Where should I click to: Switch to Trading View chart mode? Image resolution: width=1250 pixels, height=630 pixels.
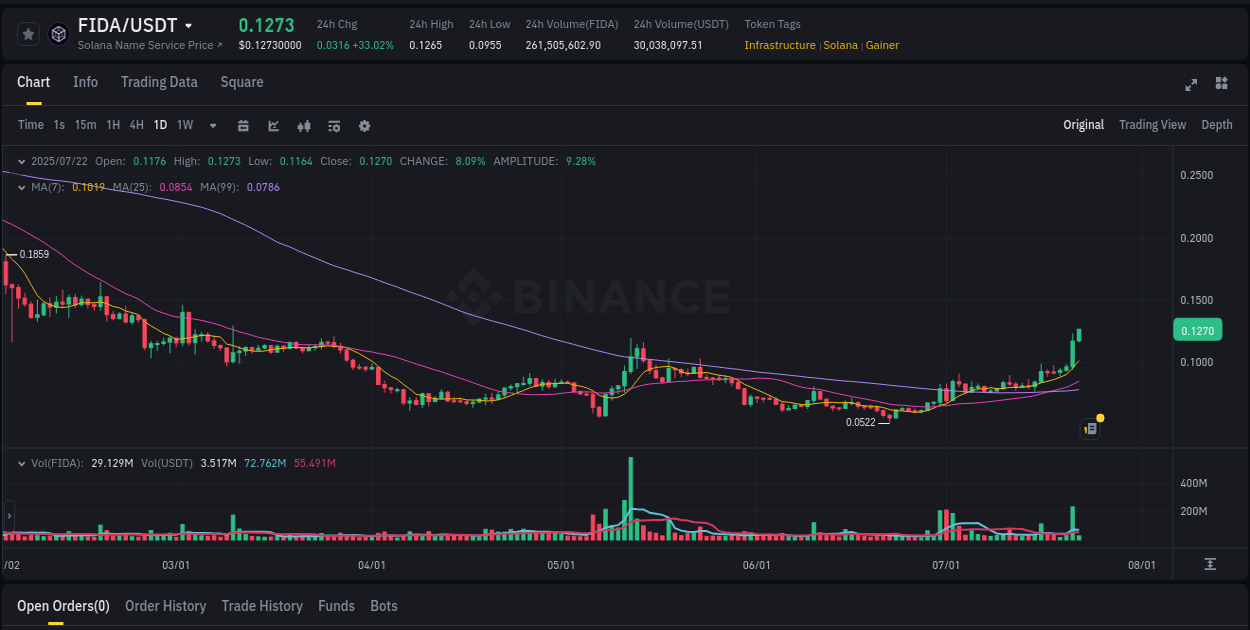(1152, 125)
